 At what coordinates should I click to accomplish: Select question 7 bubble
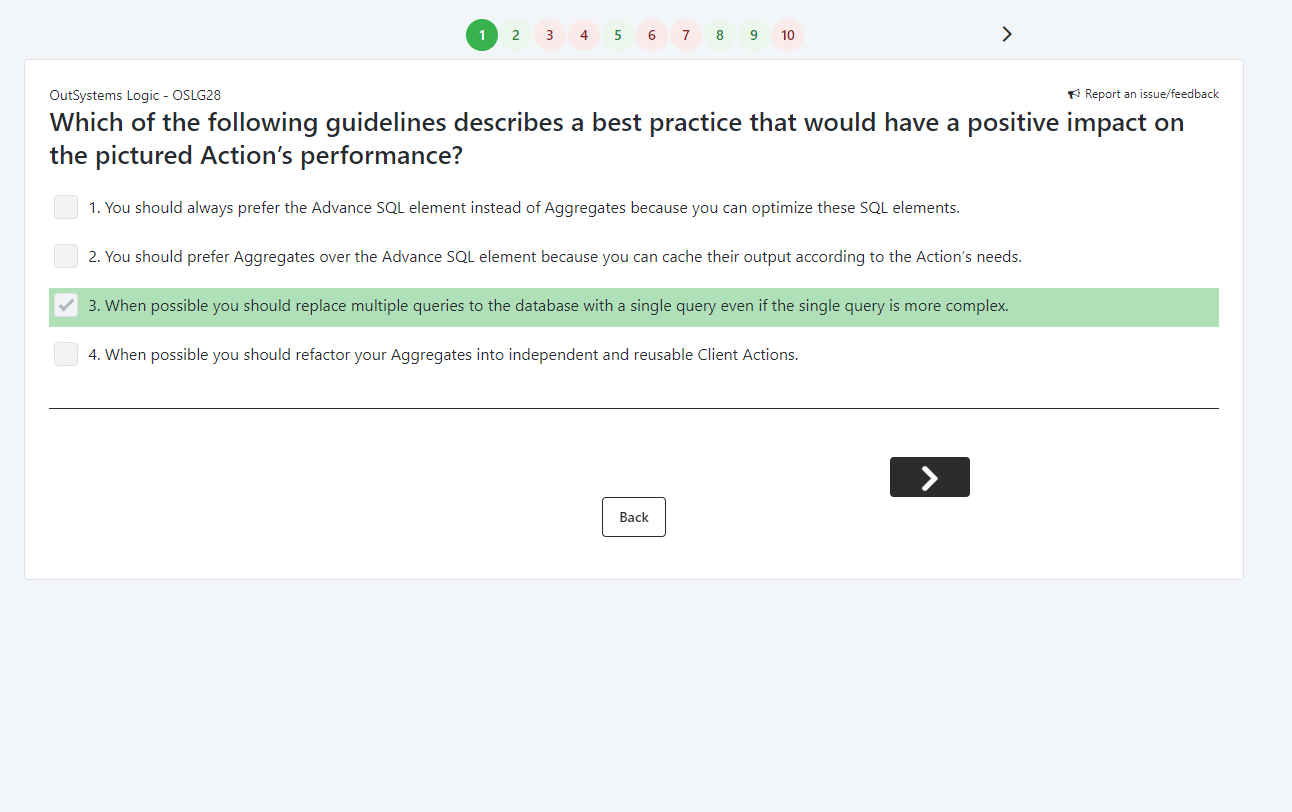pyautogui.click(x=686, y=36)
